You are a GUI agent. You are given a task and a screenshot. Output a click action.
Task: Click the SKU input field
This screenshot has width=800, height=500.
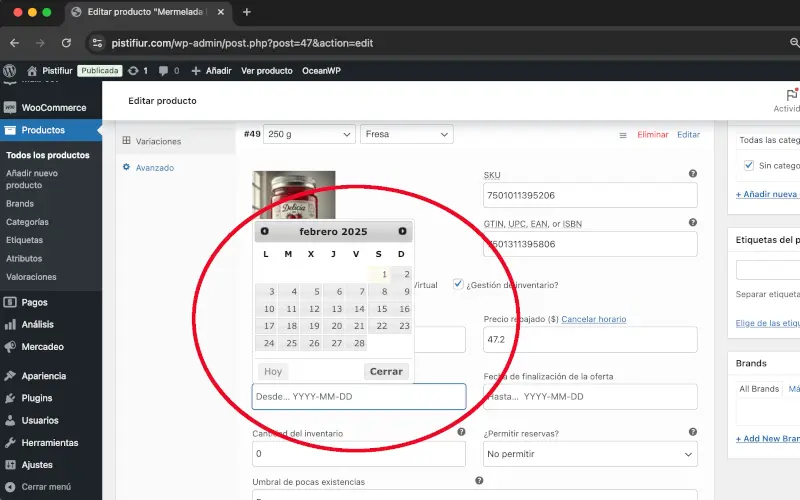click(x=590, y=195)
